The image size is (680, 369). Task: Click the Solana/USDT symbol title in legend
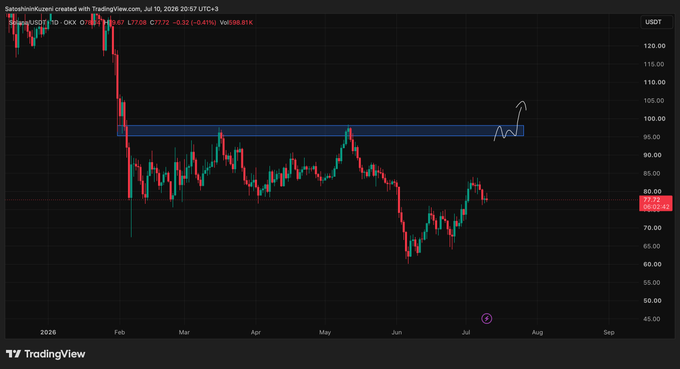27,23
